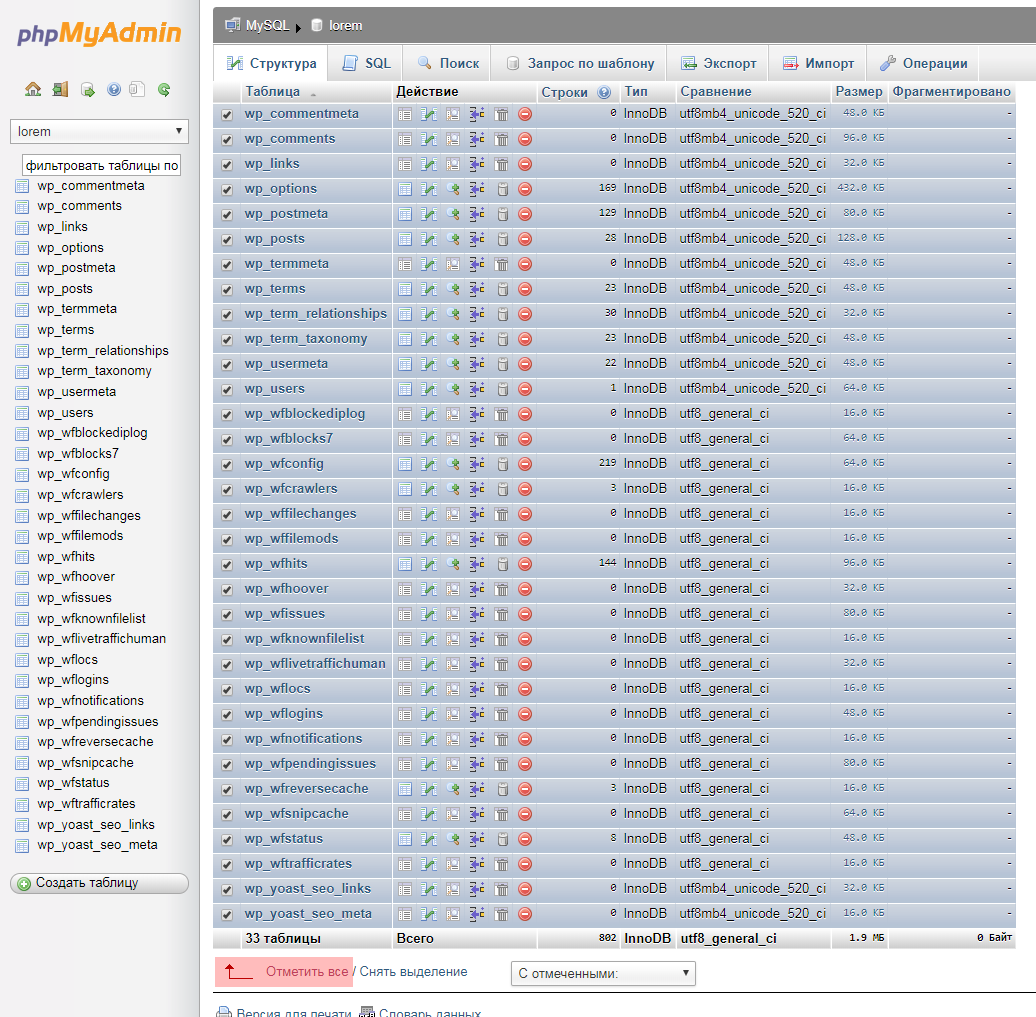Click the empty trash icon for wp_users
The height and width of the screenshot is (1017, 1036).
click(x=502, y=389)
